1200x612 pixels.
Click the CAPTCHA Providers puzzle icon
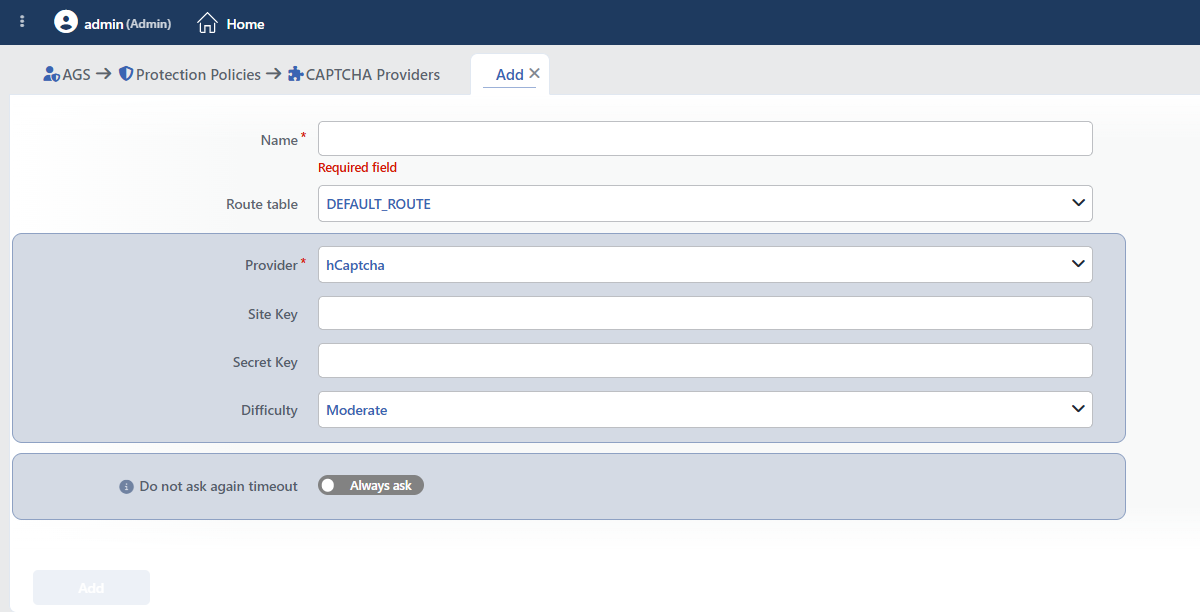[295, 74]
